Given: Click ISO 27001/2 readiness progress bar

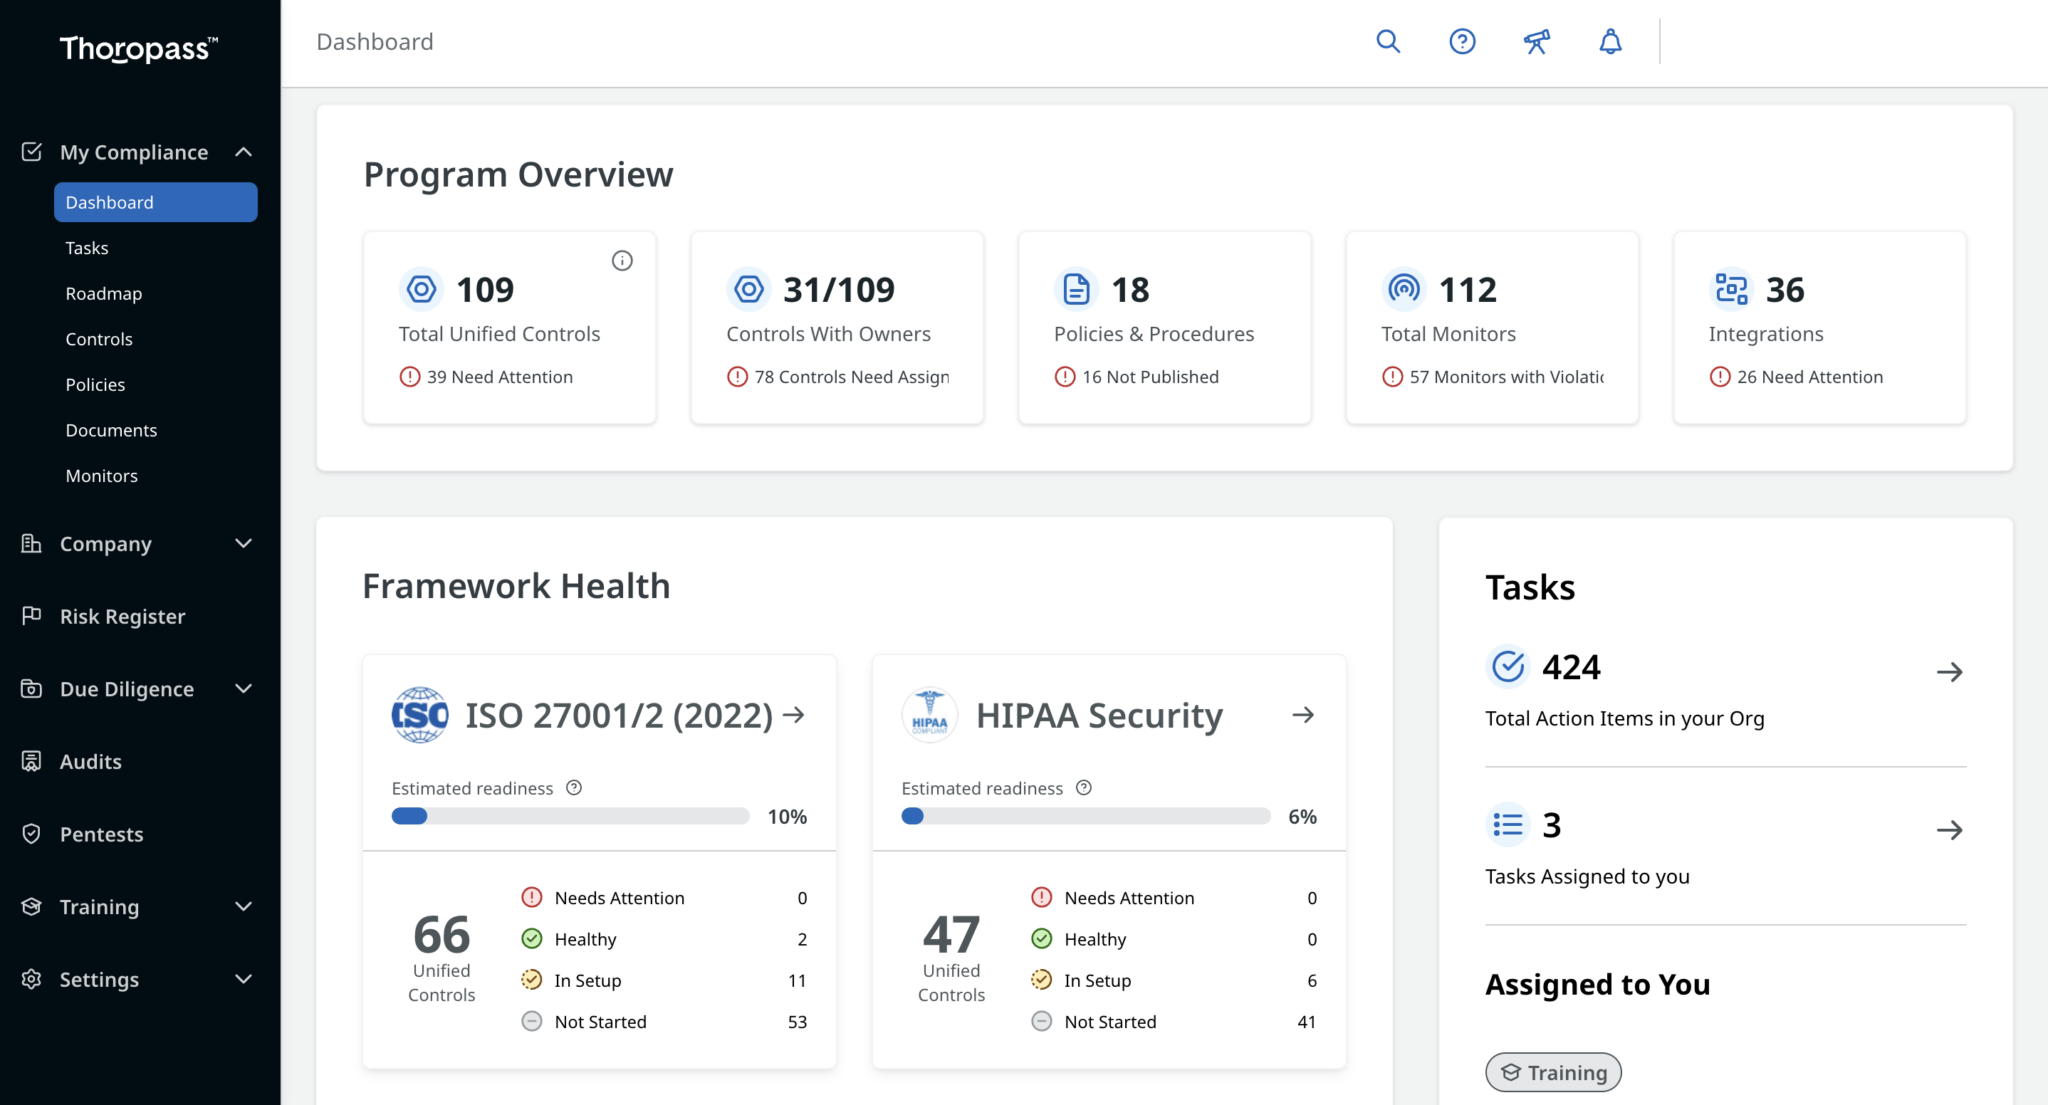Looking at the screenshot, I should (570, 816).
